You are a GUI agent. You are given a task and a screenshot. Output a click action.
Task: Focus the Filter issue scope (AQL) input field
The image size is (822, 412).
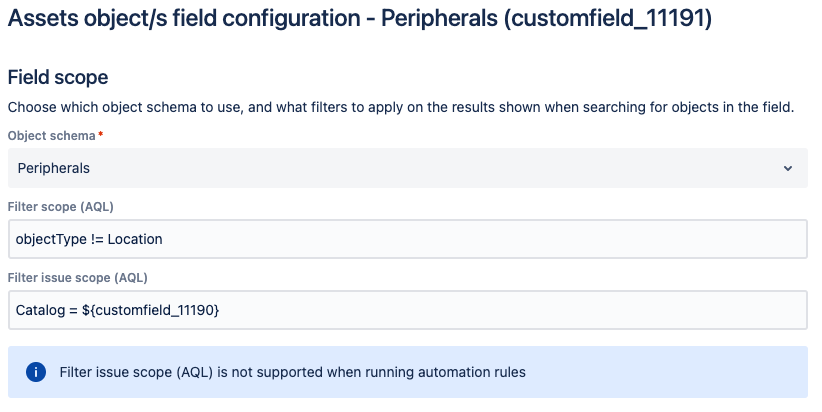pos(408,310)
